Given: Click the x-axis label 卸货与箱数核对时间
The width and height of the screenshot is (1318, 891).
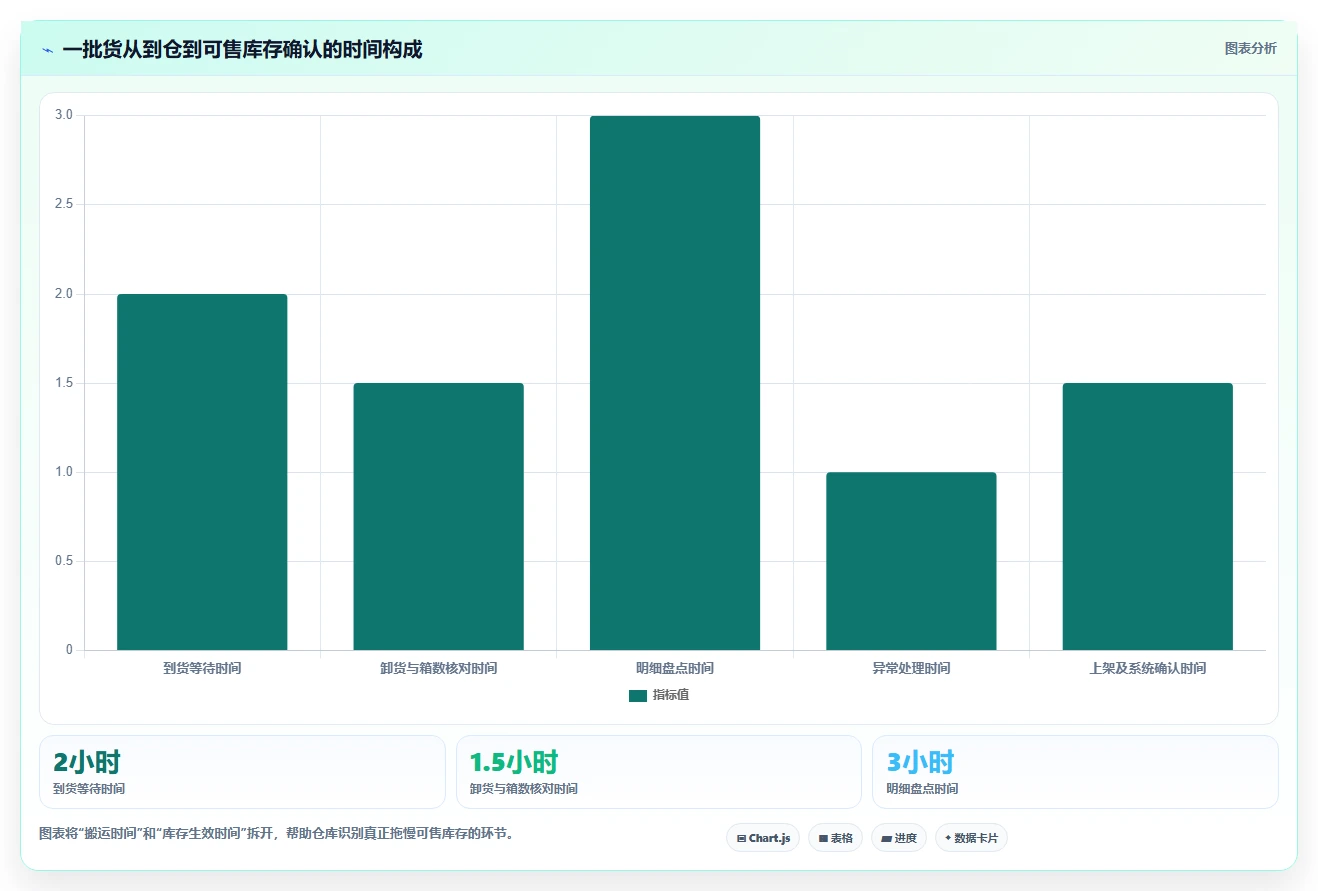Looking at the screenshot, I should pos(438,668).
